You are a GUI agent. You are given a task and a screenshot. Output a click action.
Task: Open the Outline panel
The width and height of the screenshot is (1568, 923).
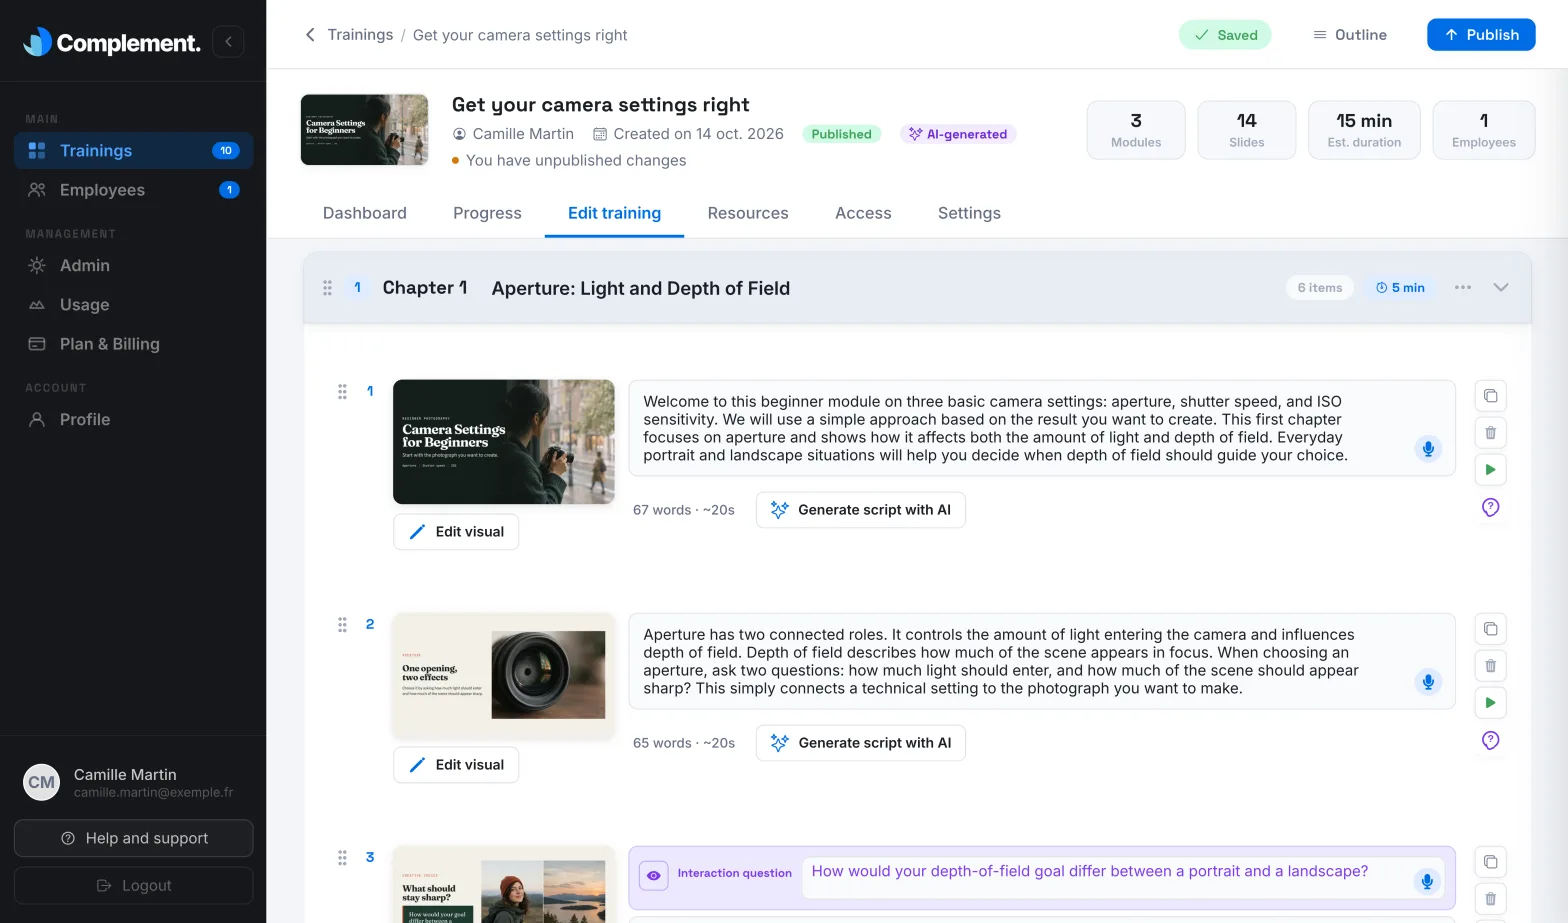(1349, 35)
